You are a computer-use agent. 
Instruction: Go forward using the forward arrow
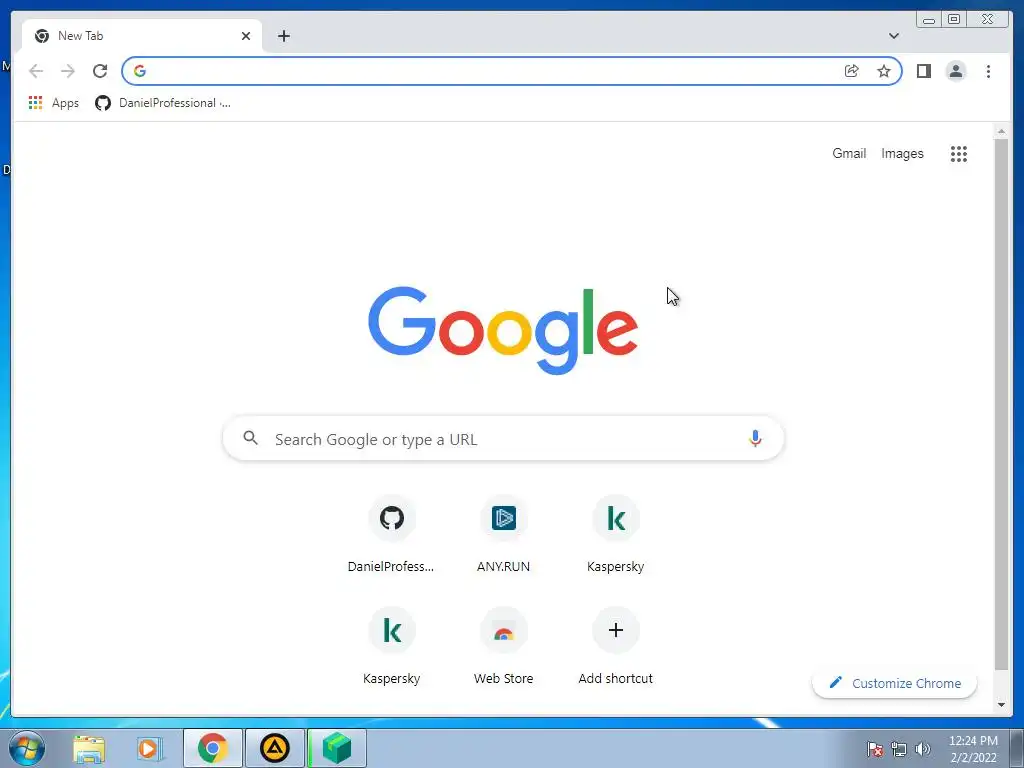click(68, 71)
